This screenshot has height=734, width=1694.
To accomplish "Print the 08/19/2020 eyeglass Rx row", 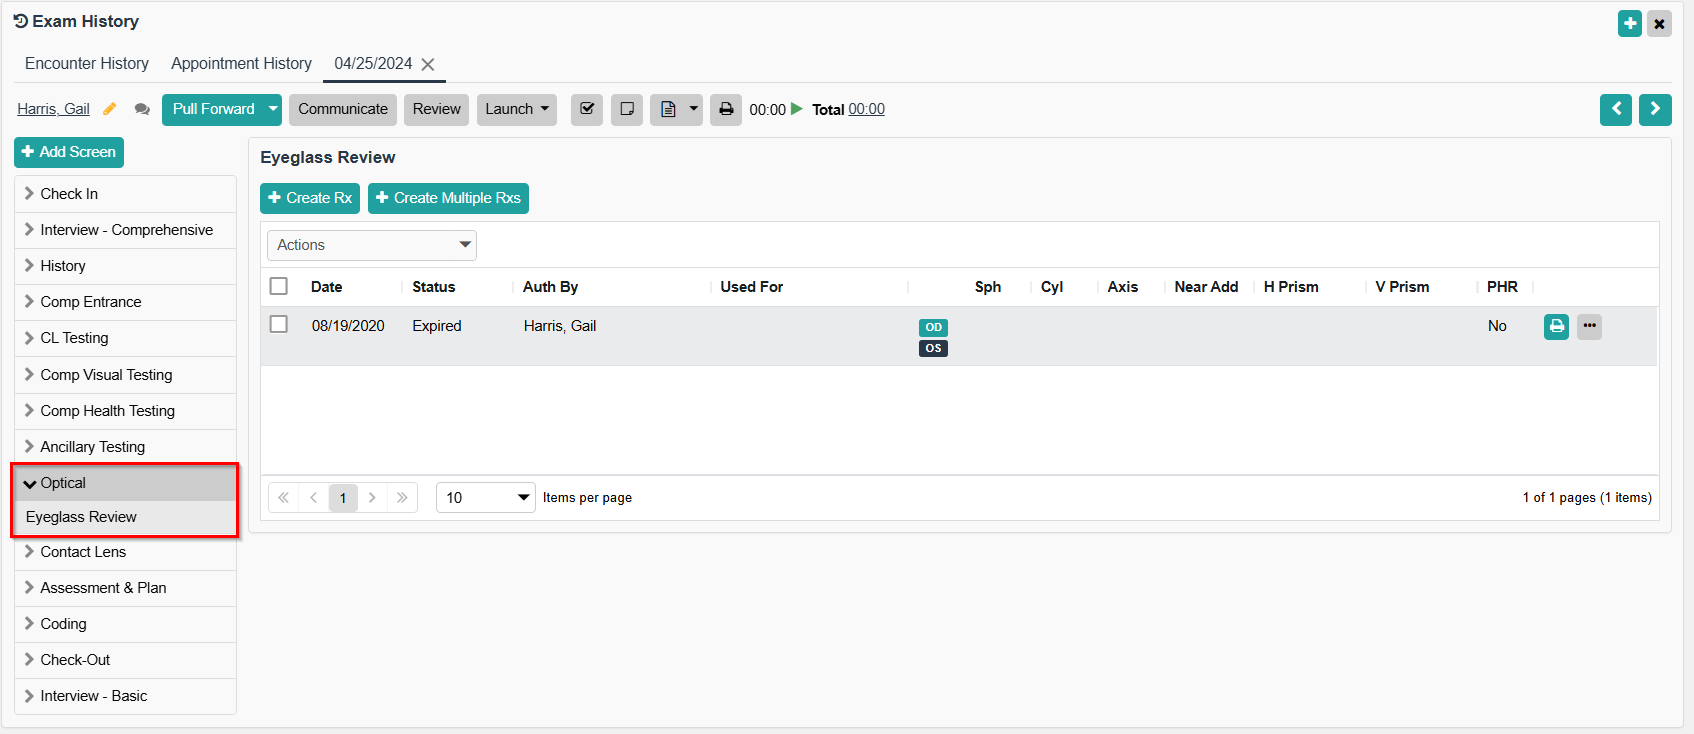I will coord(1556,326).
